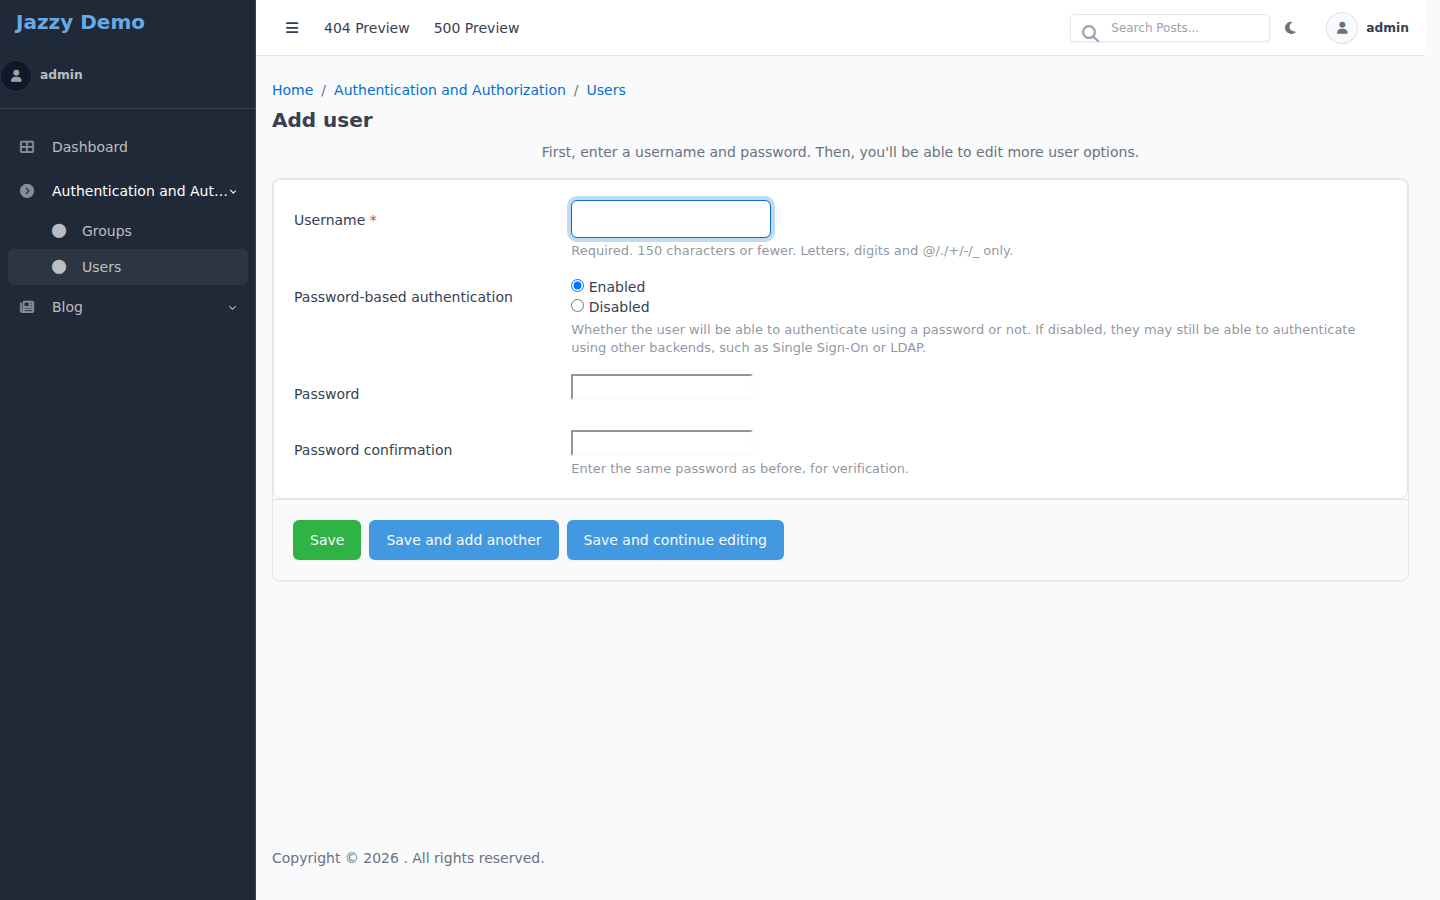Click the green Save button
Screen dimensions: 1440x900
click(327, 540)
